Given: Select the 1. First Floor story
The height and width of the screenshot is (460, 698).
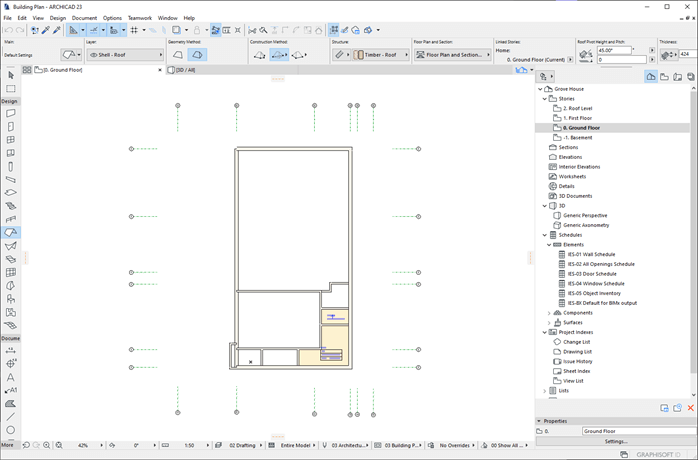Looking at the screenshot, I should [x=577, y=118].
